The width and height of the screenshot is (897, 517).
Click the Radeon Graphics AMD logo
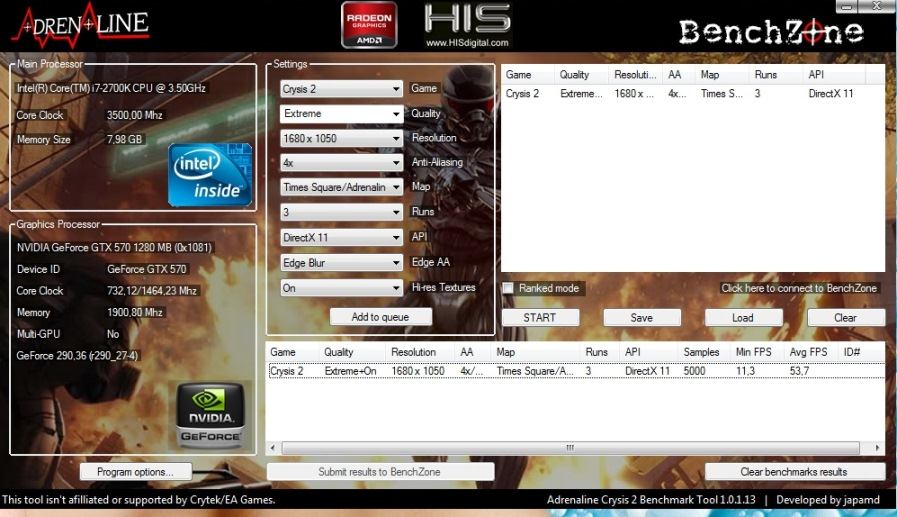[369, 25]
